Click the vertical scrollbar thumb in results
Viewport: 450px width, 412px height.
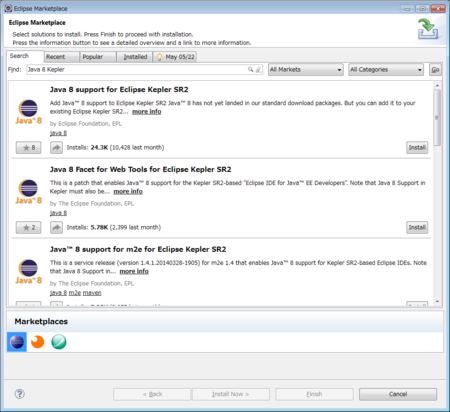point(437,117)
